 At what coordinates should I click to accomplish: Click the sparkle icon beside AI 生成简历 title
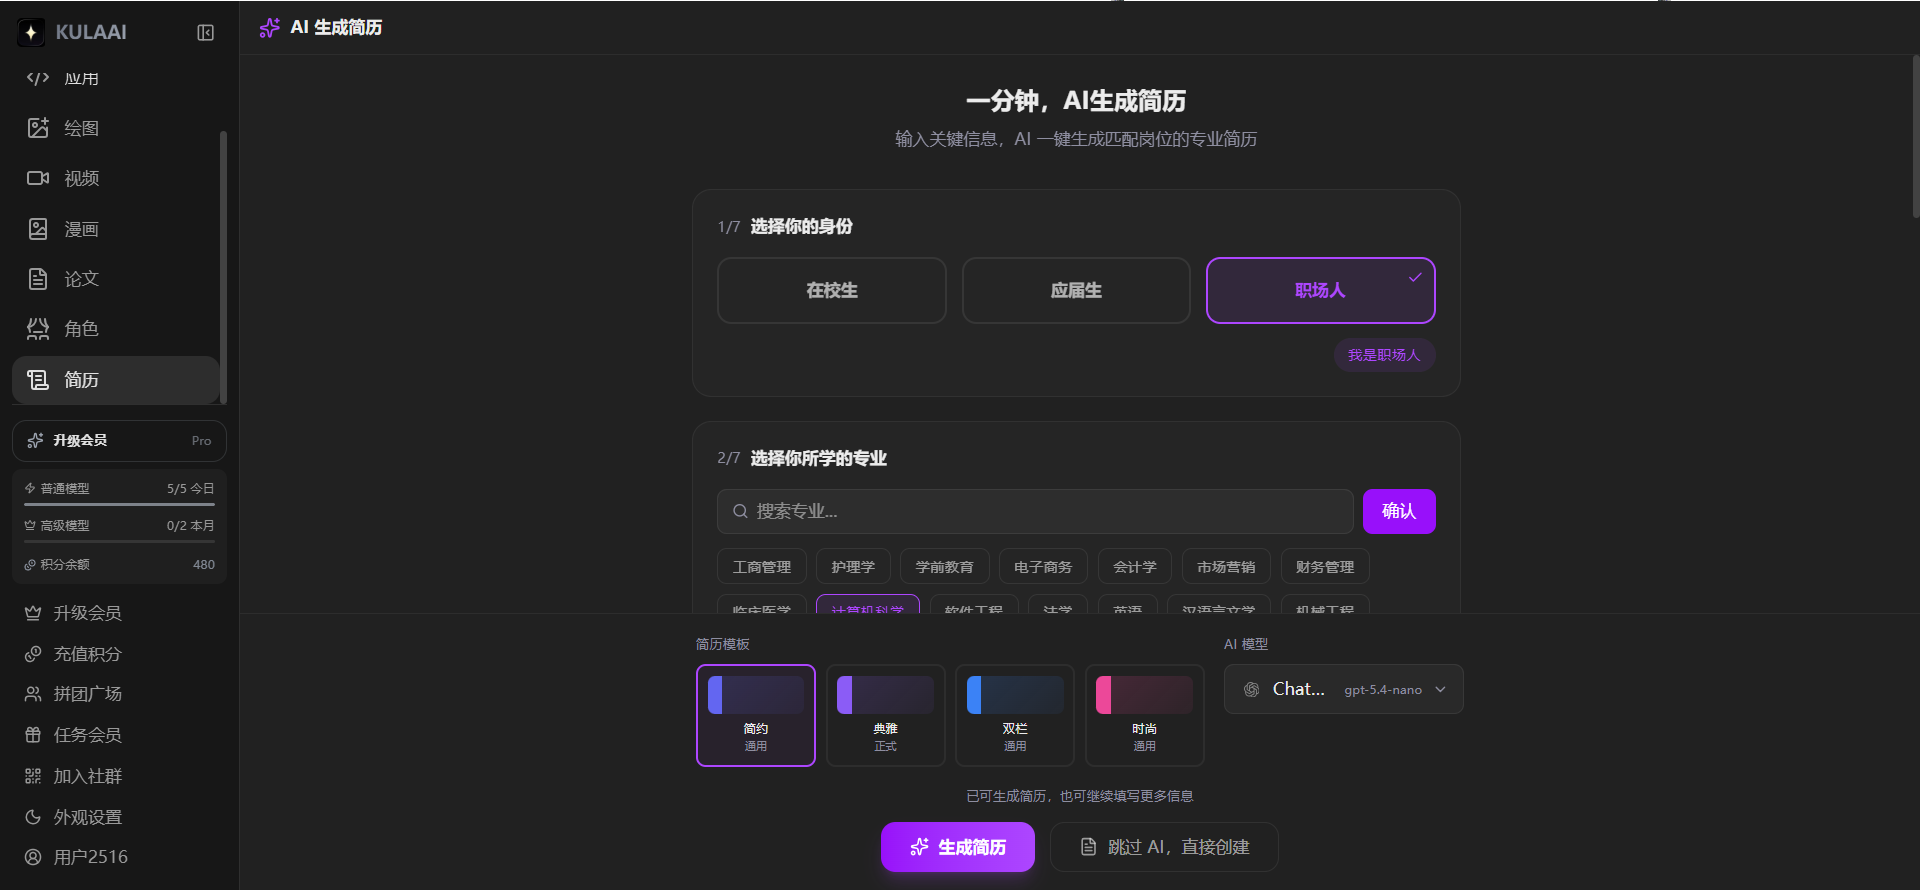tap(269, 28)
